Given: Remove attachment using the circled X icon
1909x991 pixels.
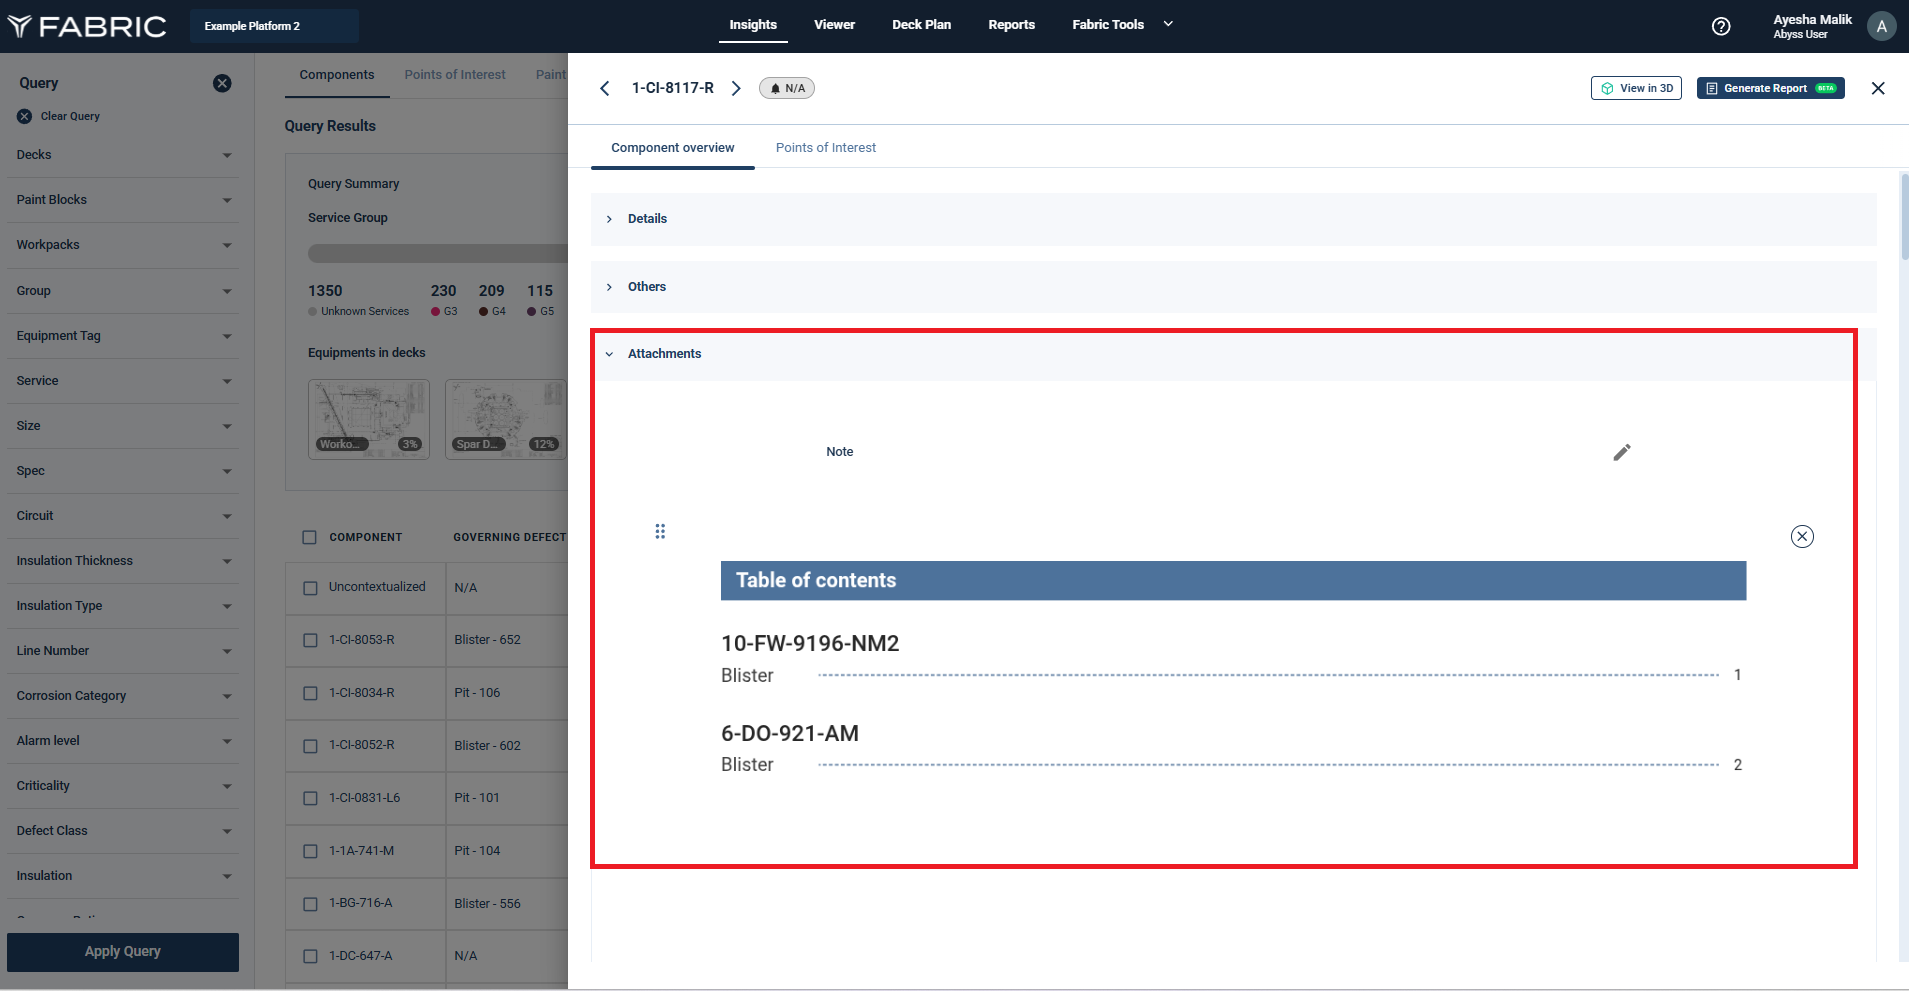Looking at the screenshot, I should [x=1801, y=537].
